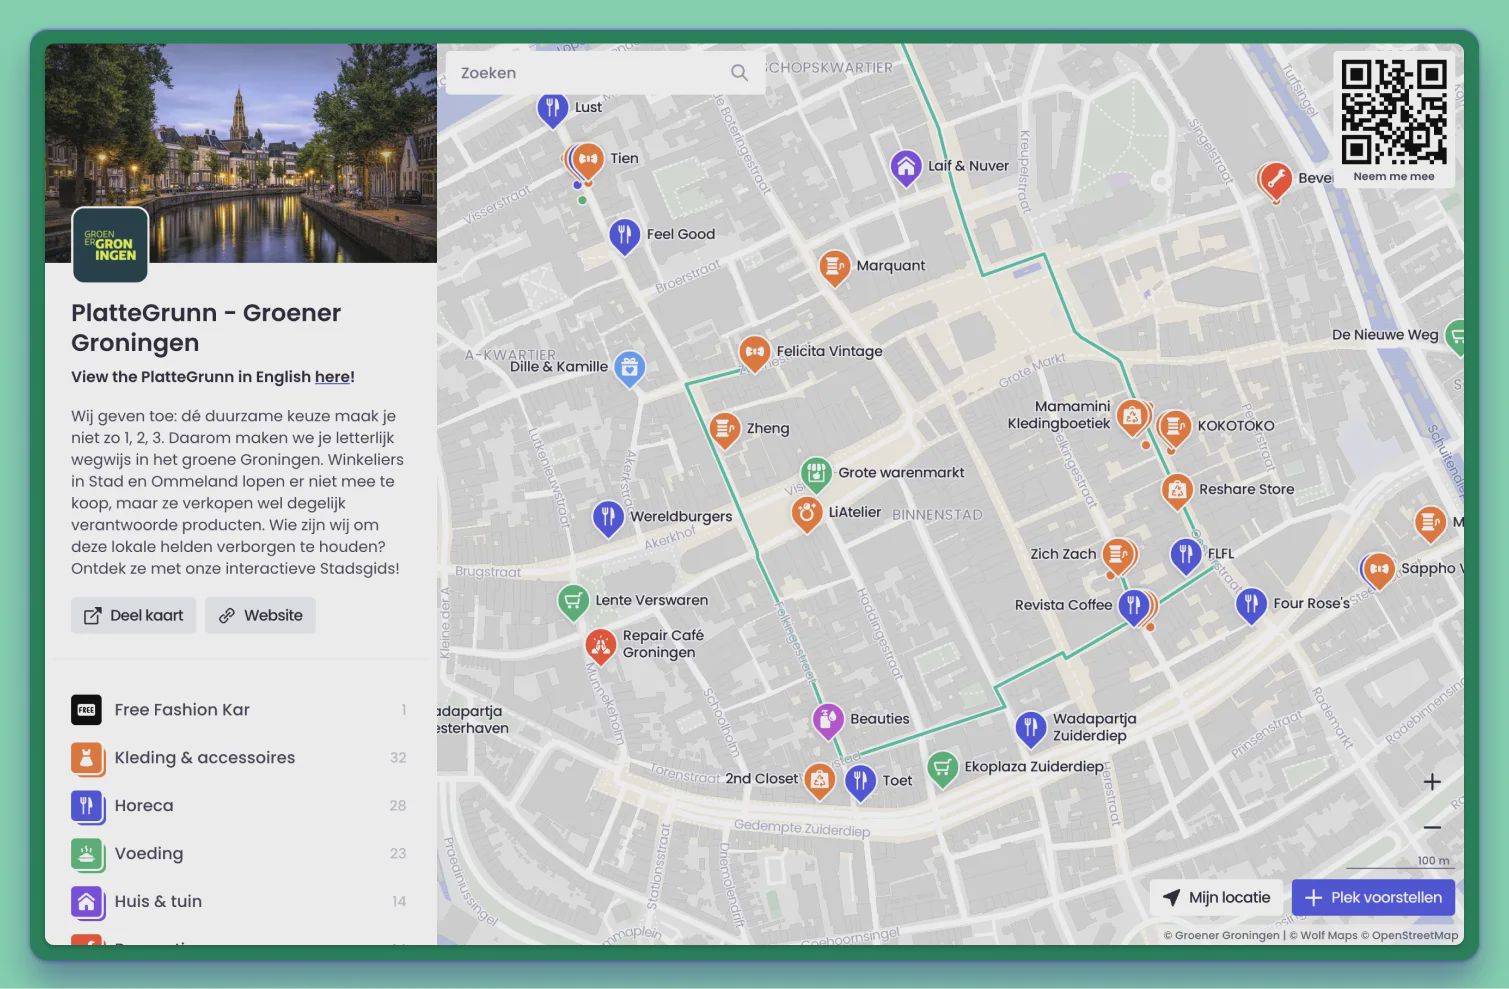Filter the map by Horeca
This screenshot has width=1509, height=989.
click(x=144, y=806)
